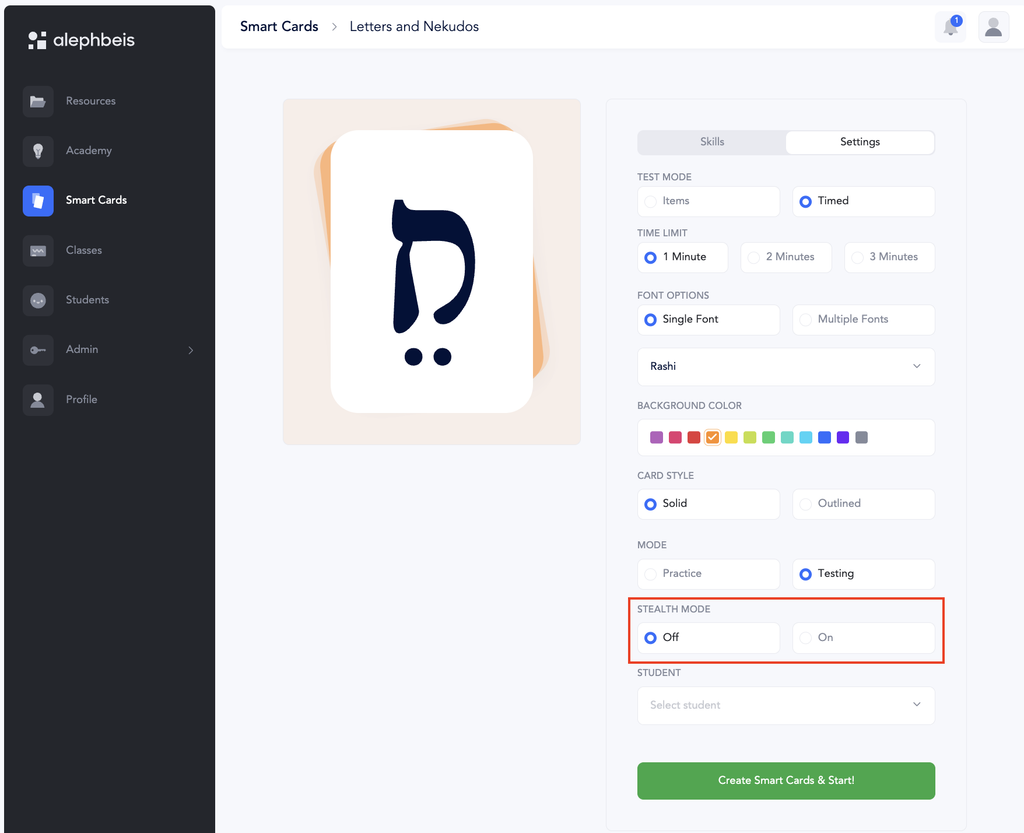Click the Academy lightbulb icon
Image resolution: width=1024 pixels, height=833 pixels.
(x=38, y=151)
